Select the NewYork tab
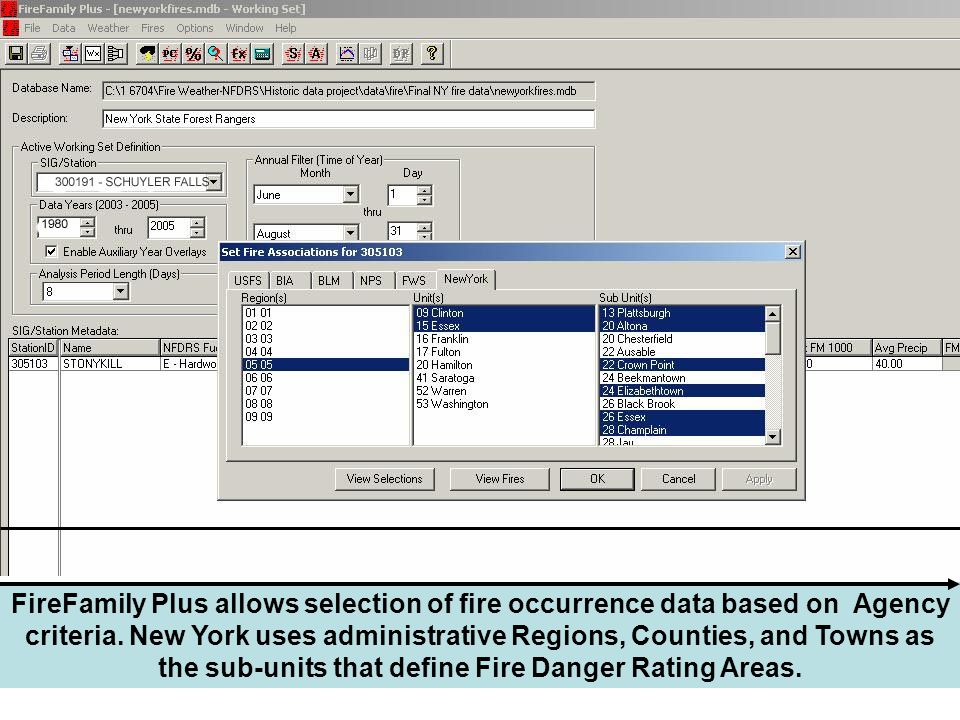Screen dimensions: 960x720 tap(466, 279)
